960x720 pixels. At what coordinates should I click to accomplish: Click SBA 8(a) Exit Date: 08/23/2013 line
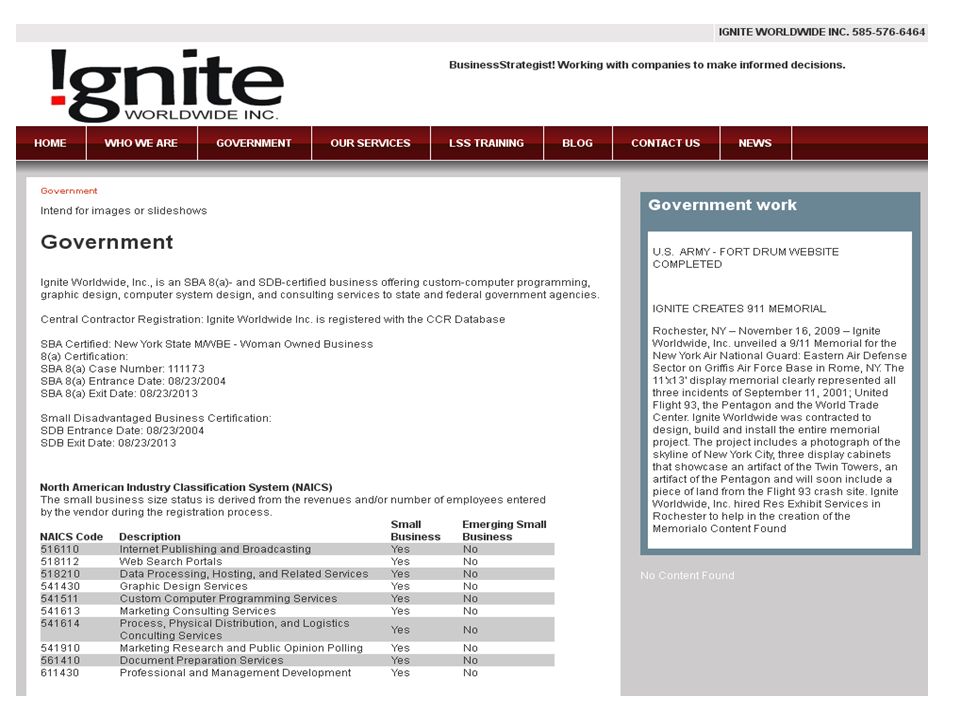(119, 393)
